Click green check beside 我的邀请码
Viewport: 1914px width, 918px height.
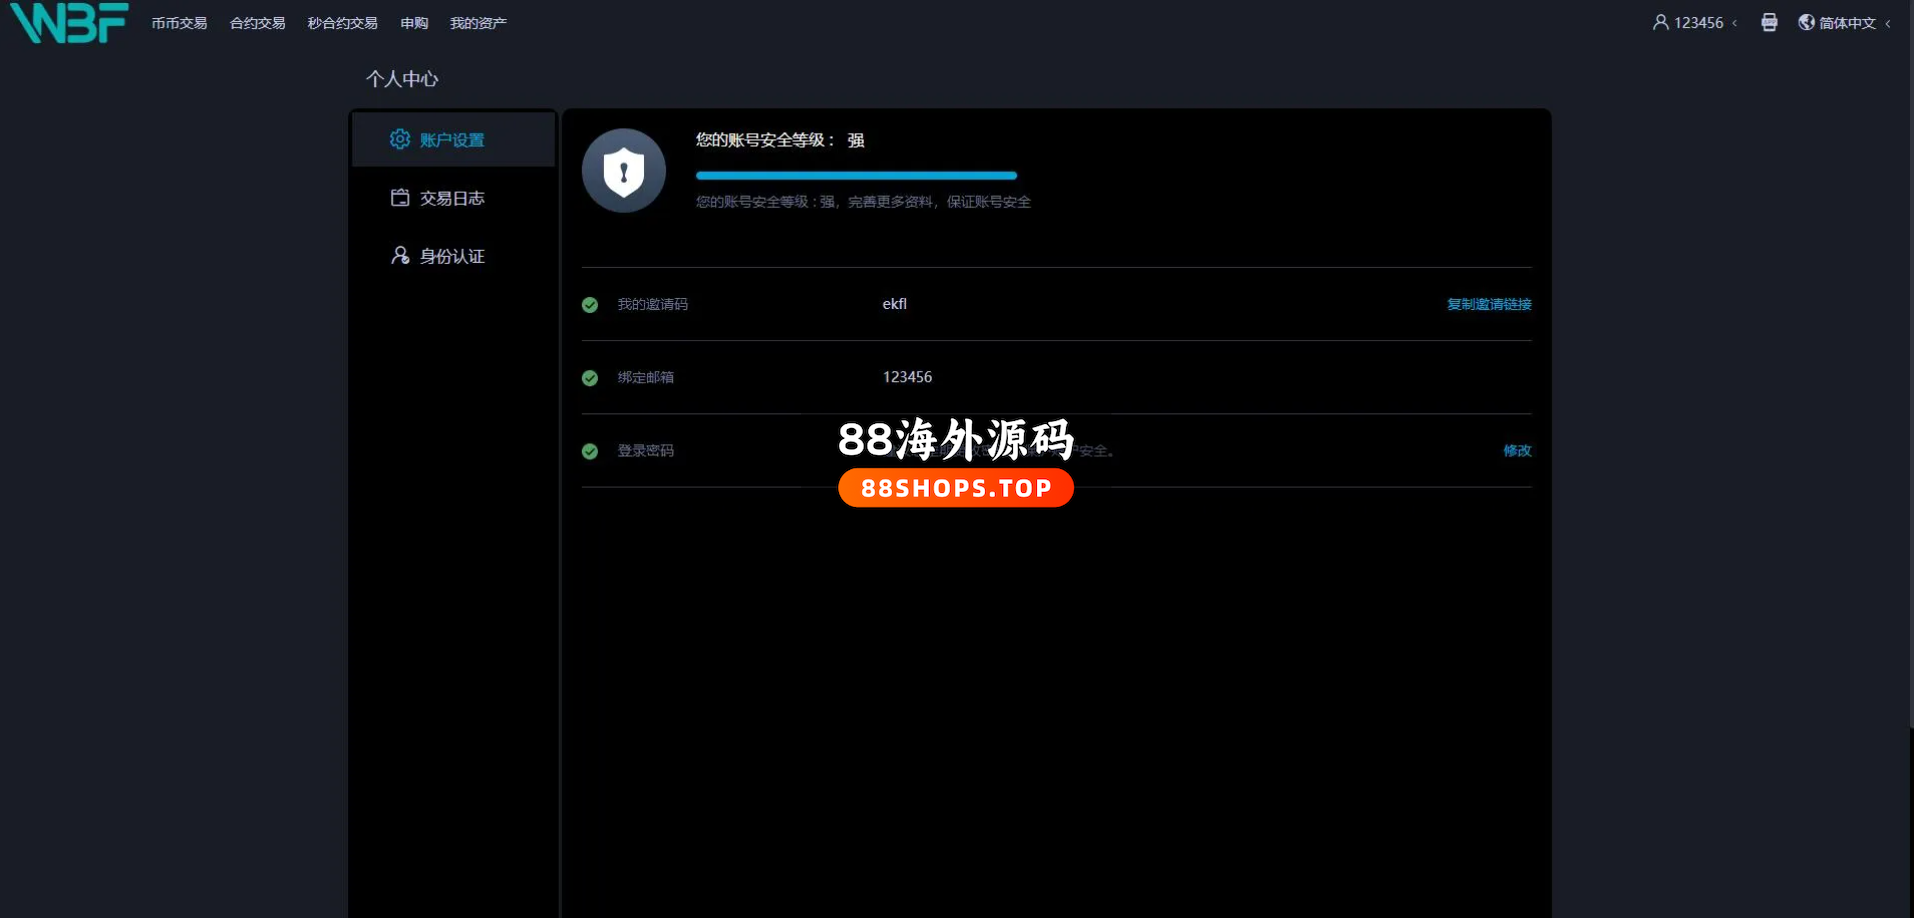click(590, 305)
